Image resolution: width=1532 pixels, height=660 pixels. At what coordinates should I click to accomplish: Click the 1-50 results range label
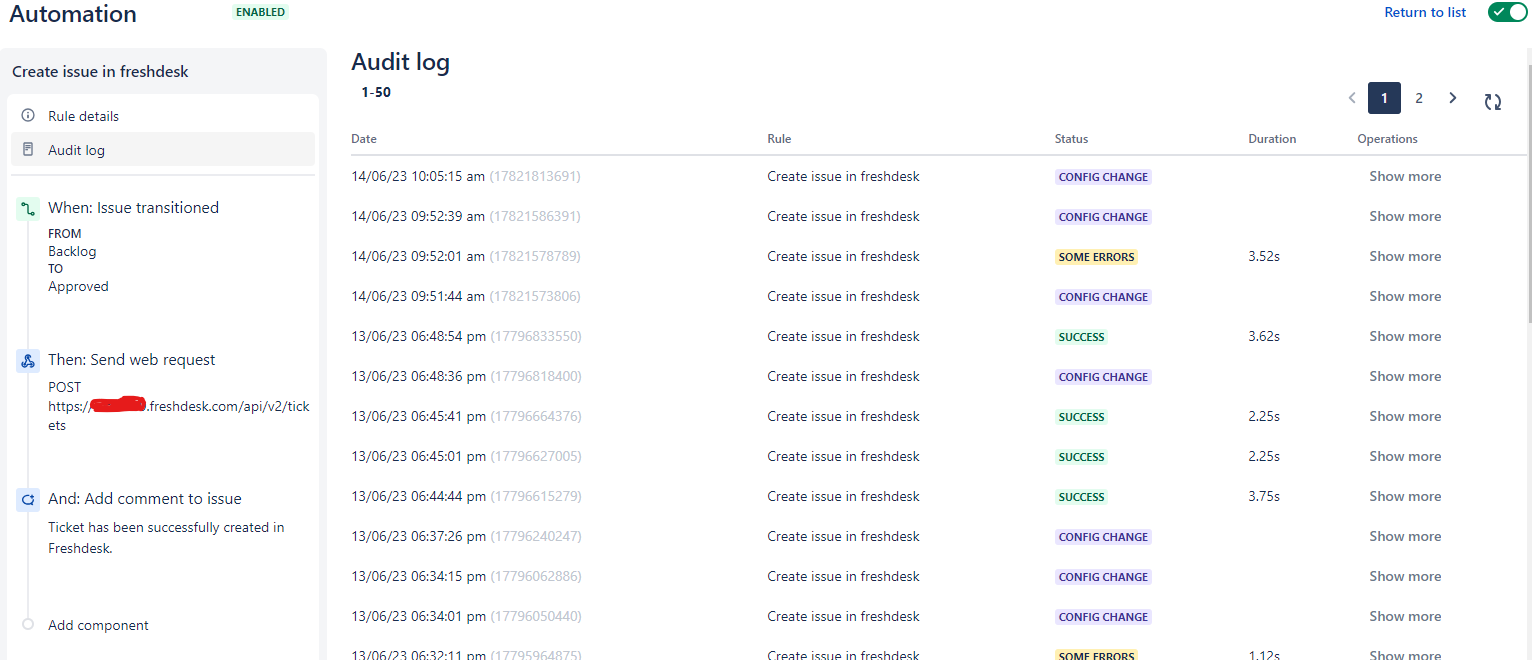click(376, 92)
